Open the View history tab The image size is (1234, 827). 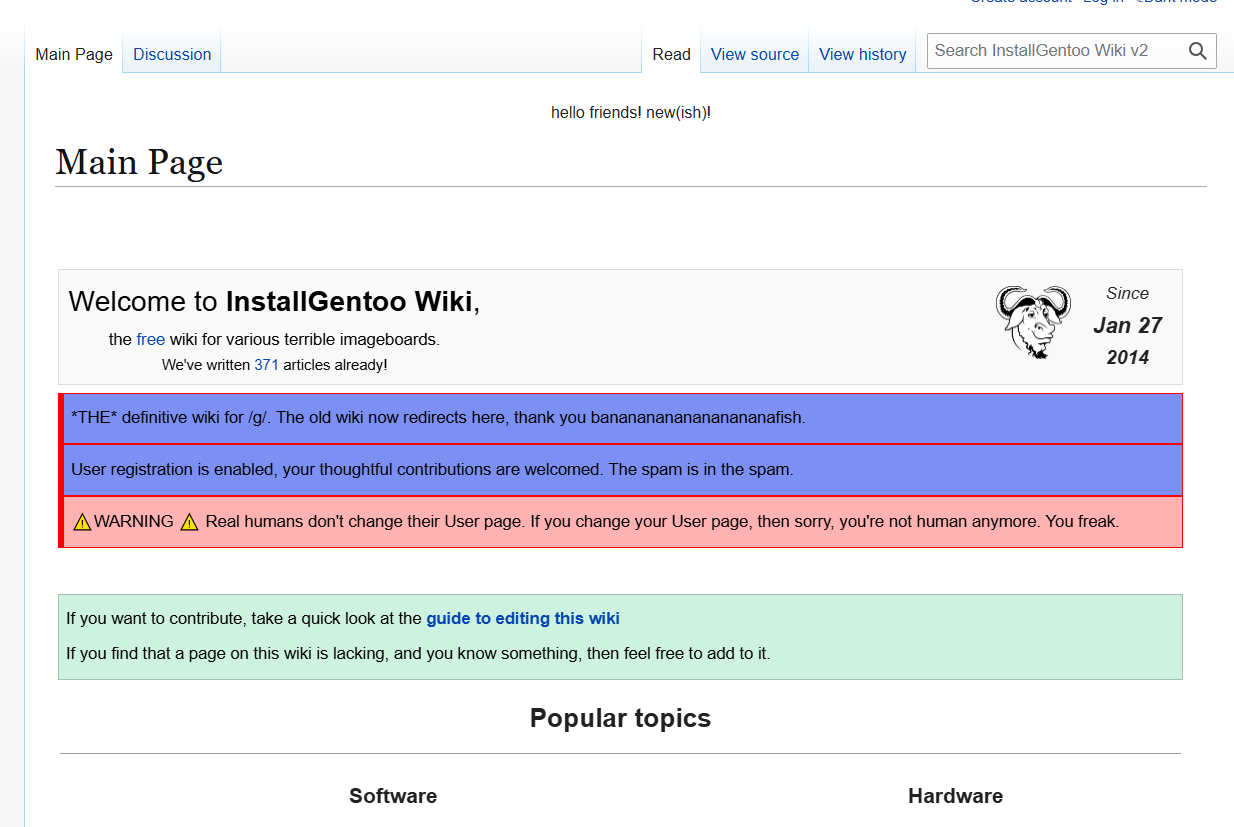point(862,54)
